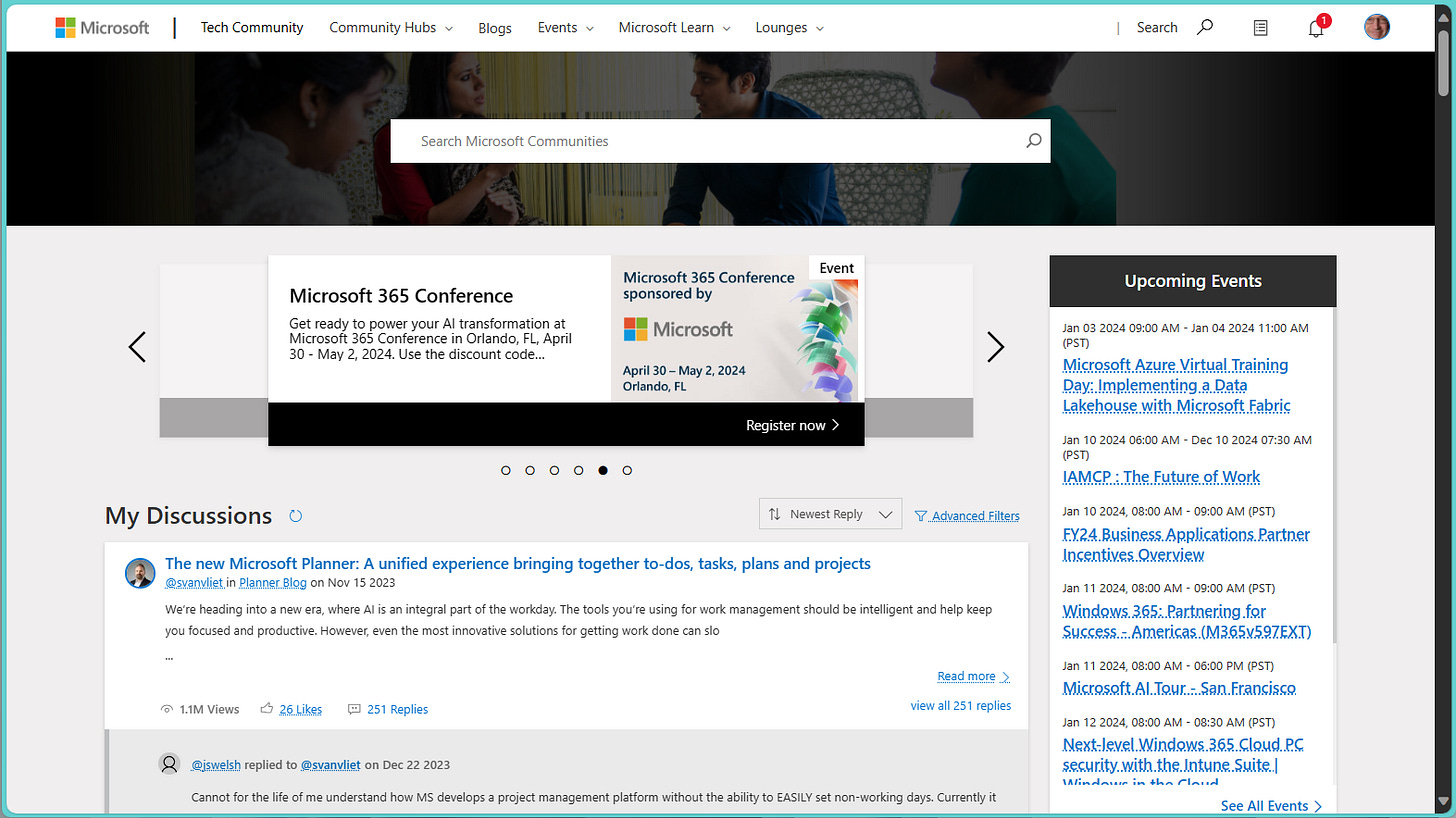
Task: Open the notes icon beside Search
Action: coord(1260,28)
